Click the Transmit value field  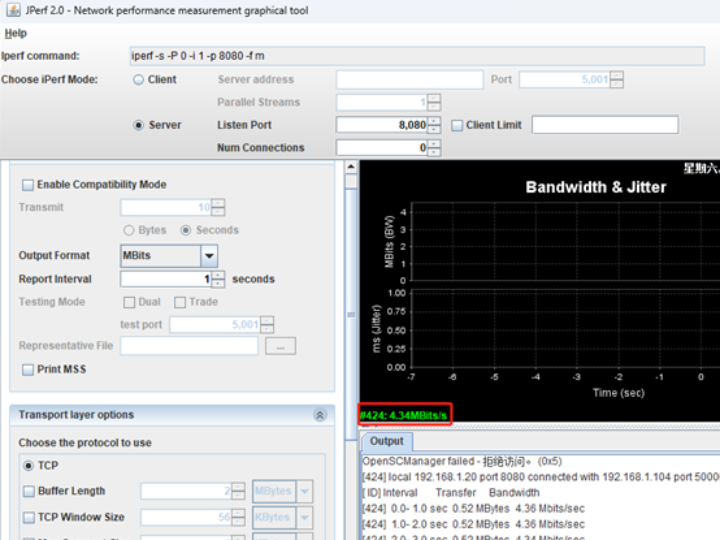coord(166,207)
